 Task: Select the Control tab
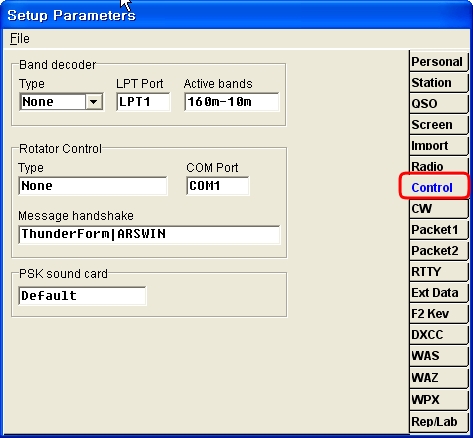(x=435, y=187)
